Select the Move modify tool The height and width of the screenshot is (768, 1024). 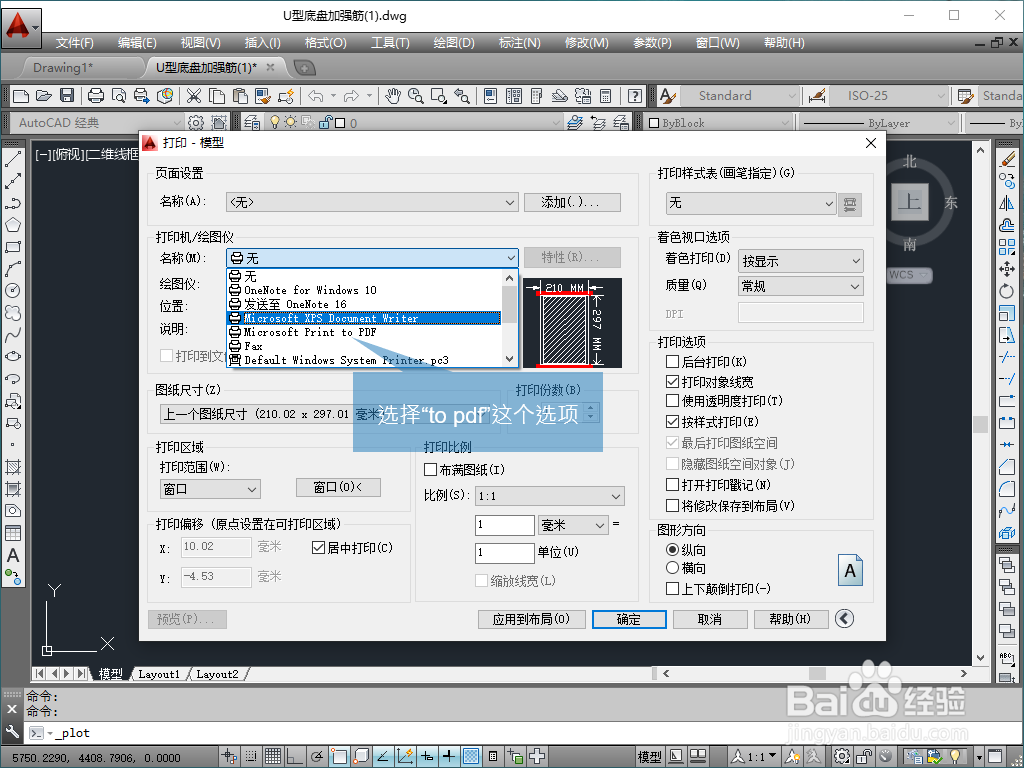pos(1007,268)
